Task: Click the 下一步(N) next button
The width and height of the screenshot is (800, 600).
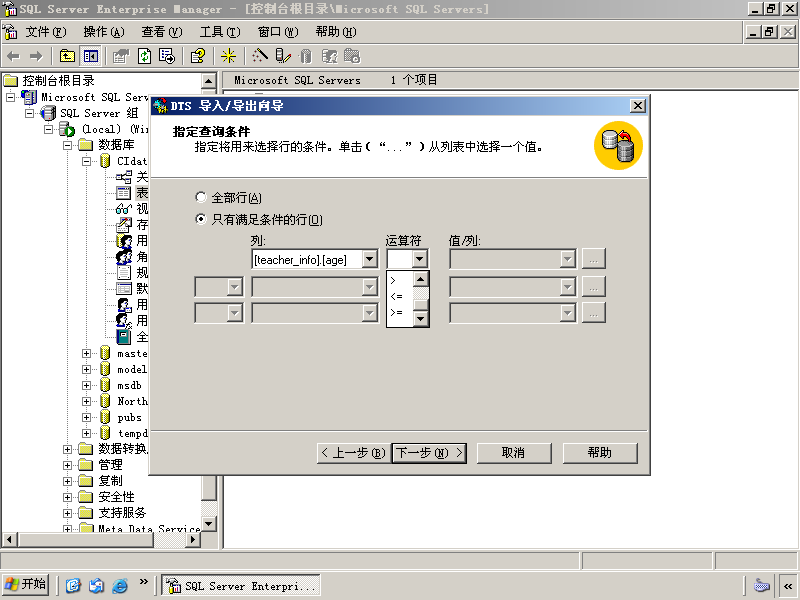Action: pos(429,453)
